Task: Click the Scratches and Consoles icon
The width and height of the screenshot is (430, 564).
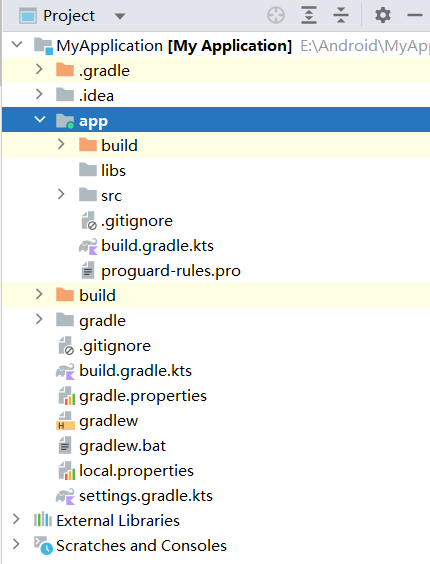Action: point(44,545)
